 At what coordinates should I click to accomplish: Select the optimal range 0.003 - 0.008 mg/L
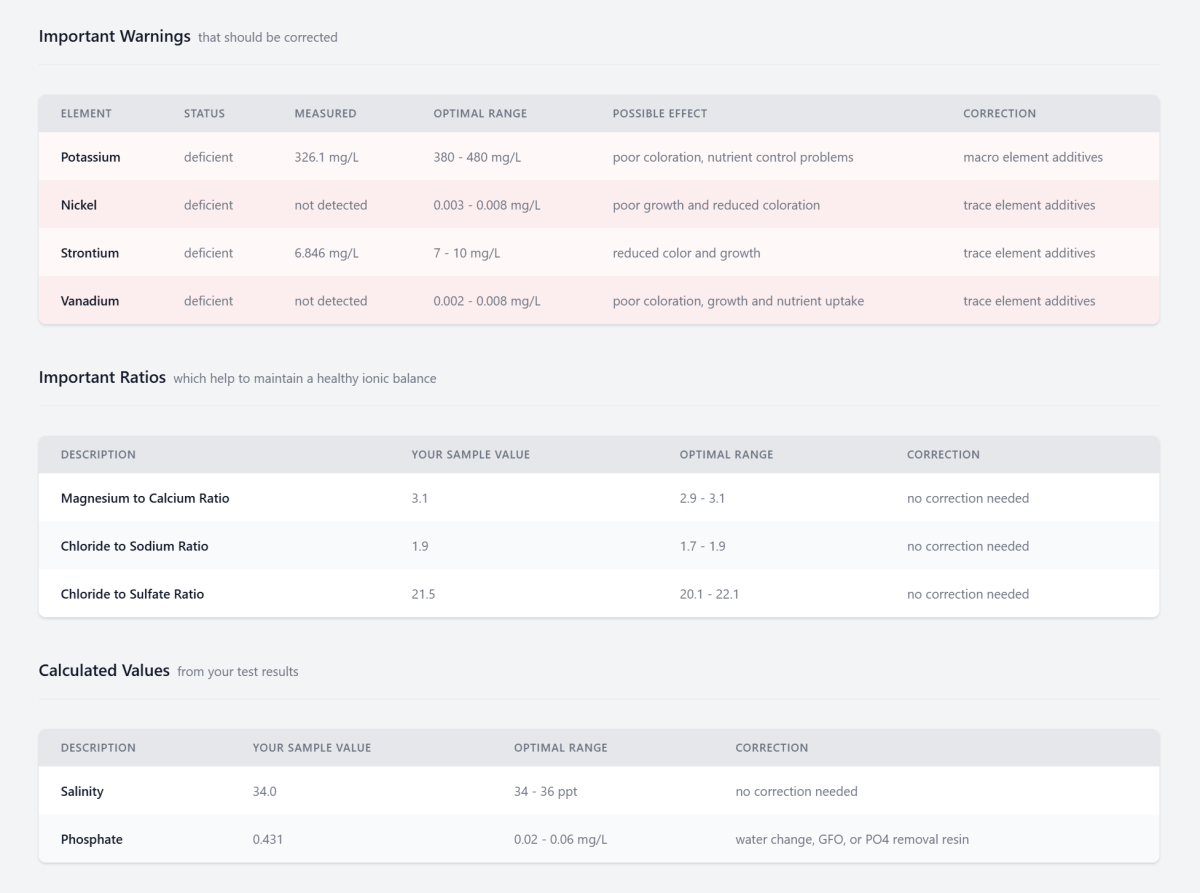point(487,205)
